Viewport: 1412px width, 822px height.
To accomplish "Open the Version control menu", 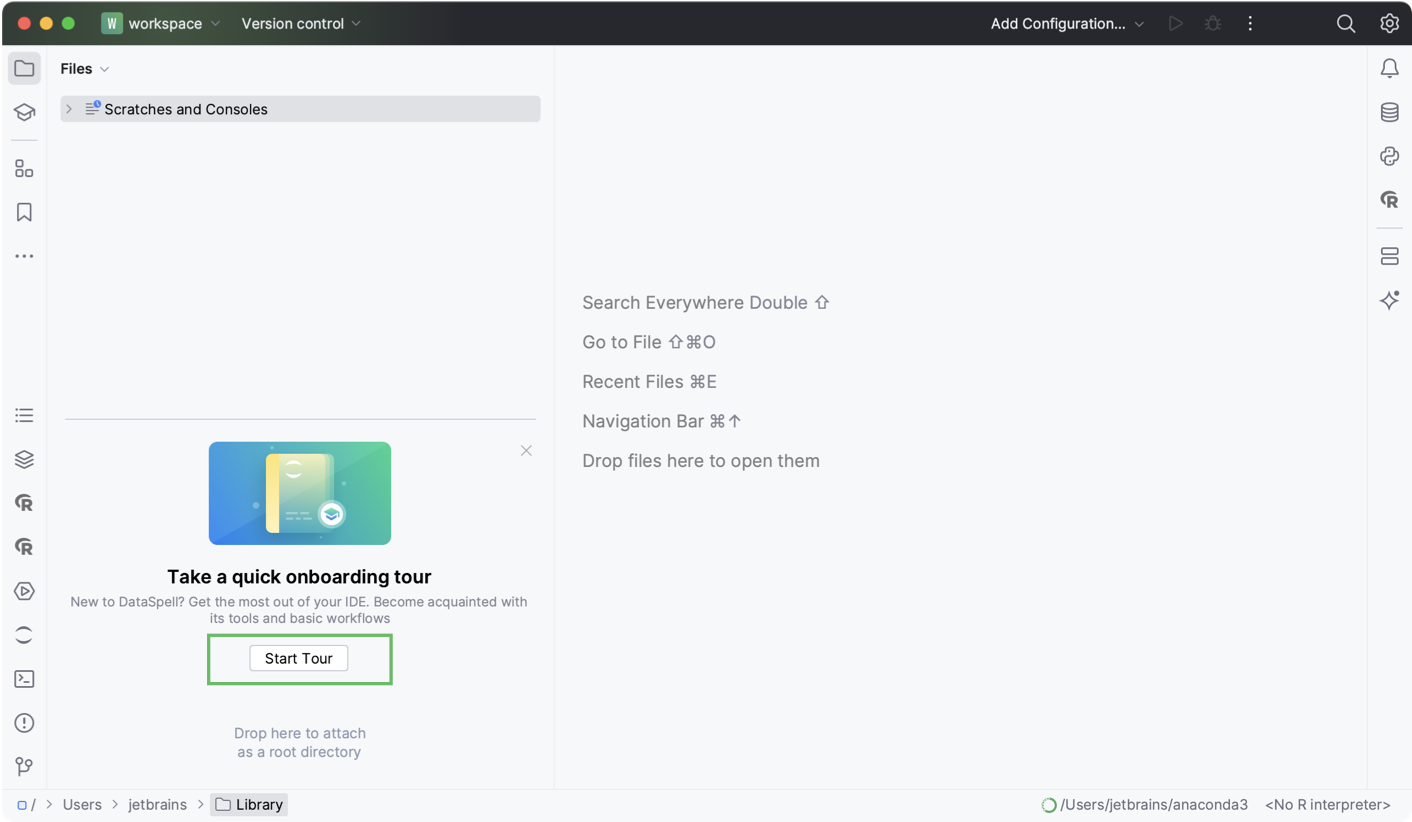I will tap(301, 23).
